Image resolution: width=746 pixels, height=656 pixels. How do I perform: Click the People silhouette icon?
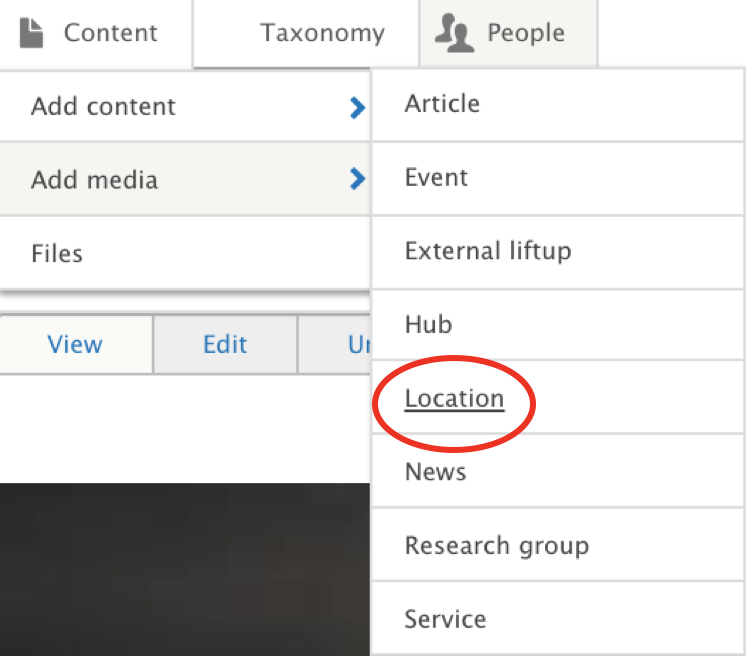pos(454,33)
